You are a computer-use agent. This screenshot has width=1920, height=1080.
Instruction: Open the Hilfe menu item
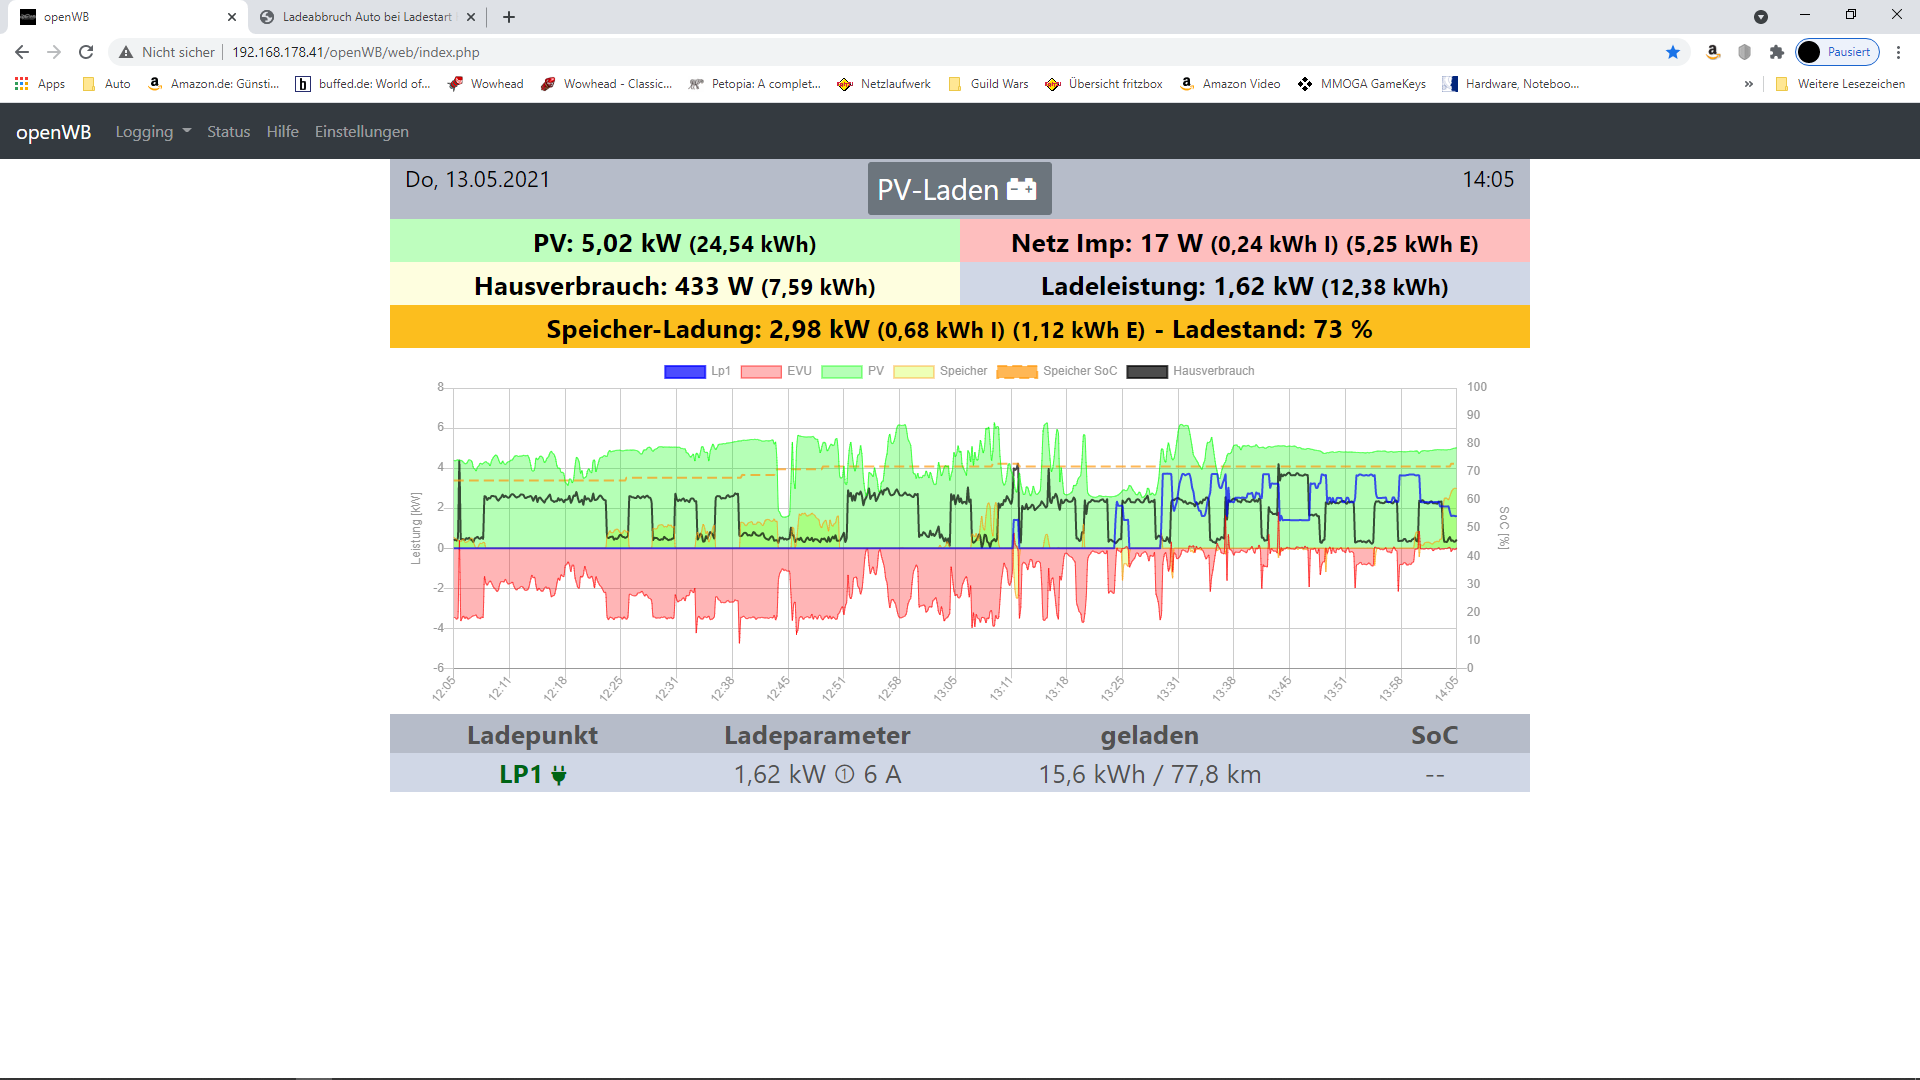click(282, 132)
